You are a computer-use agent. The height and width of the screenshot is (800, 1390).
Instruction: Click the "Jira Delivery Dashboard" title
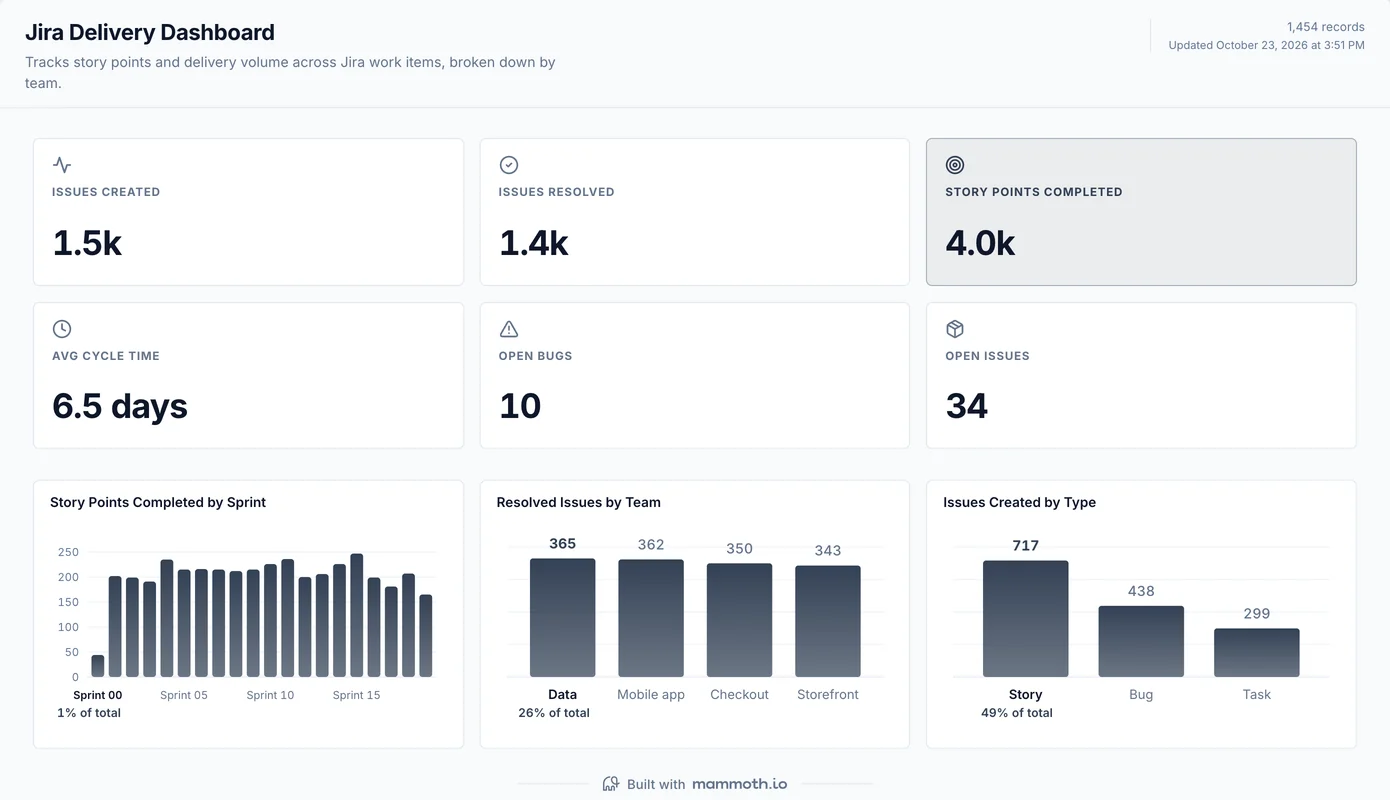150,32
